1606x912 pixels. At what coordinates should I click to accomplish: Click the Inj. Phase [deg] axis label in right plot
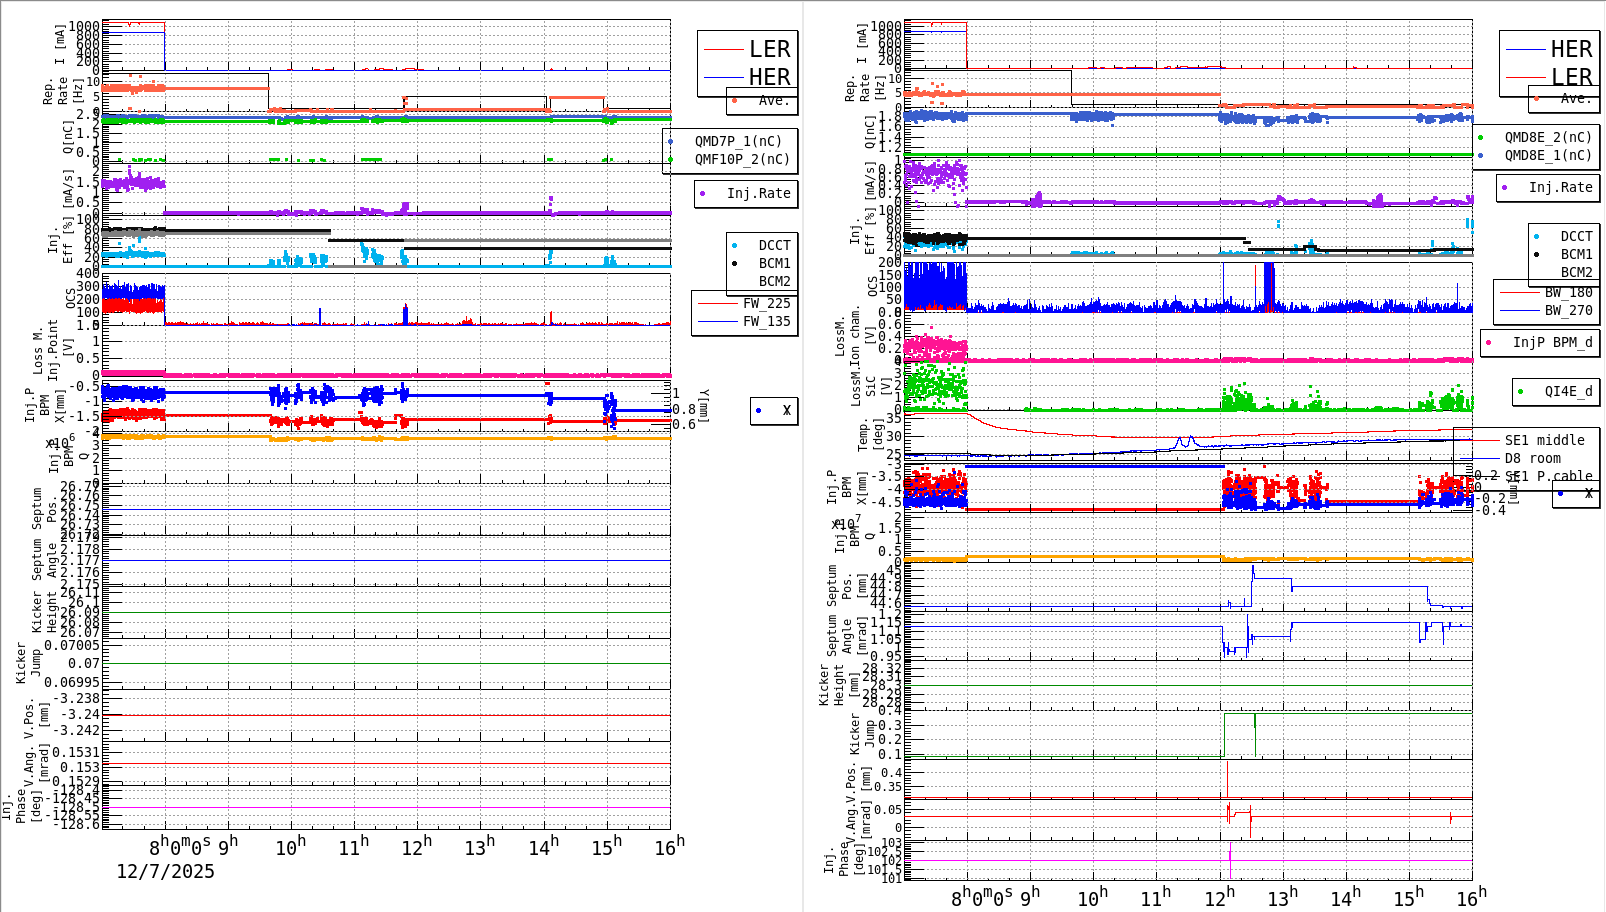844,861
